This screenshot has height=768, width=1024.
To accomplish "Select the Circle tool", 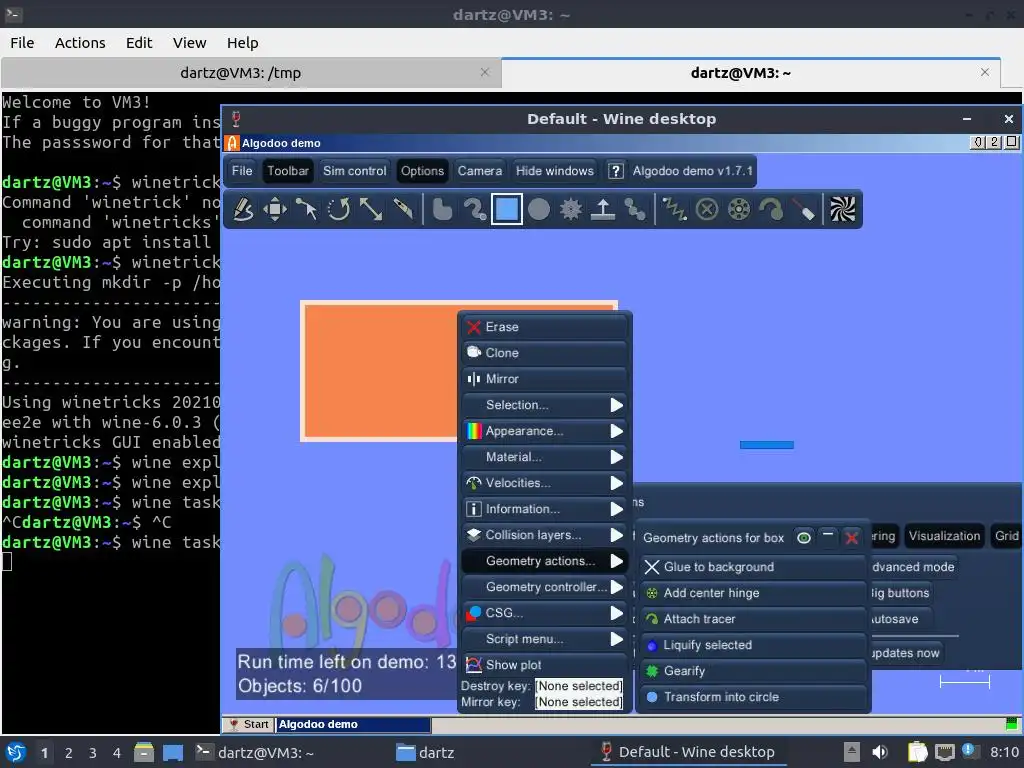I will click(539, 210).
